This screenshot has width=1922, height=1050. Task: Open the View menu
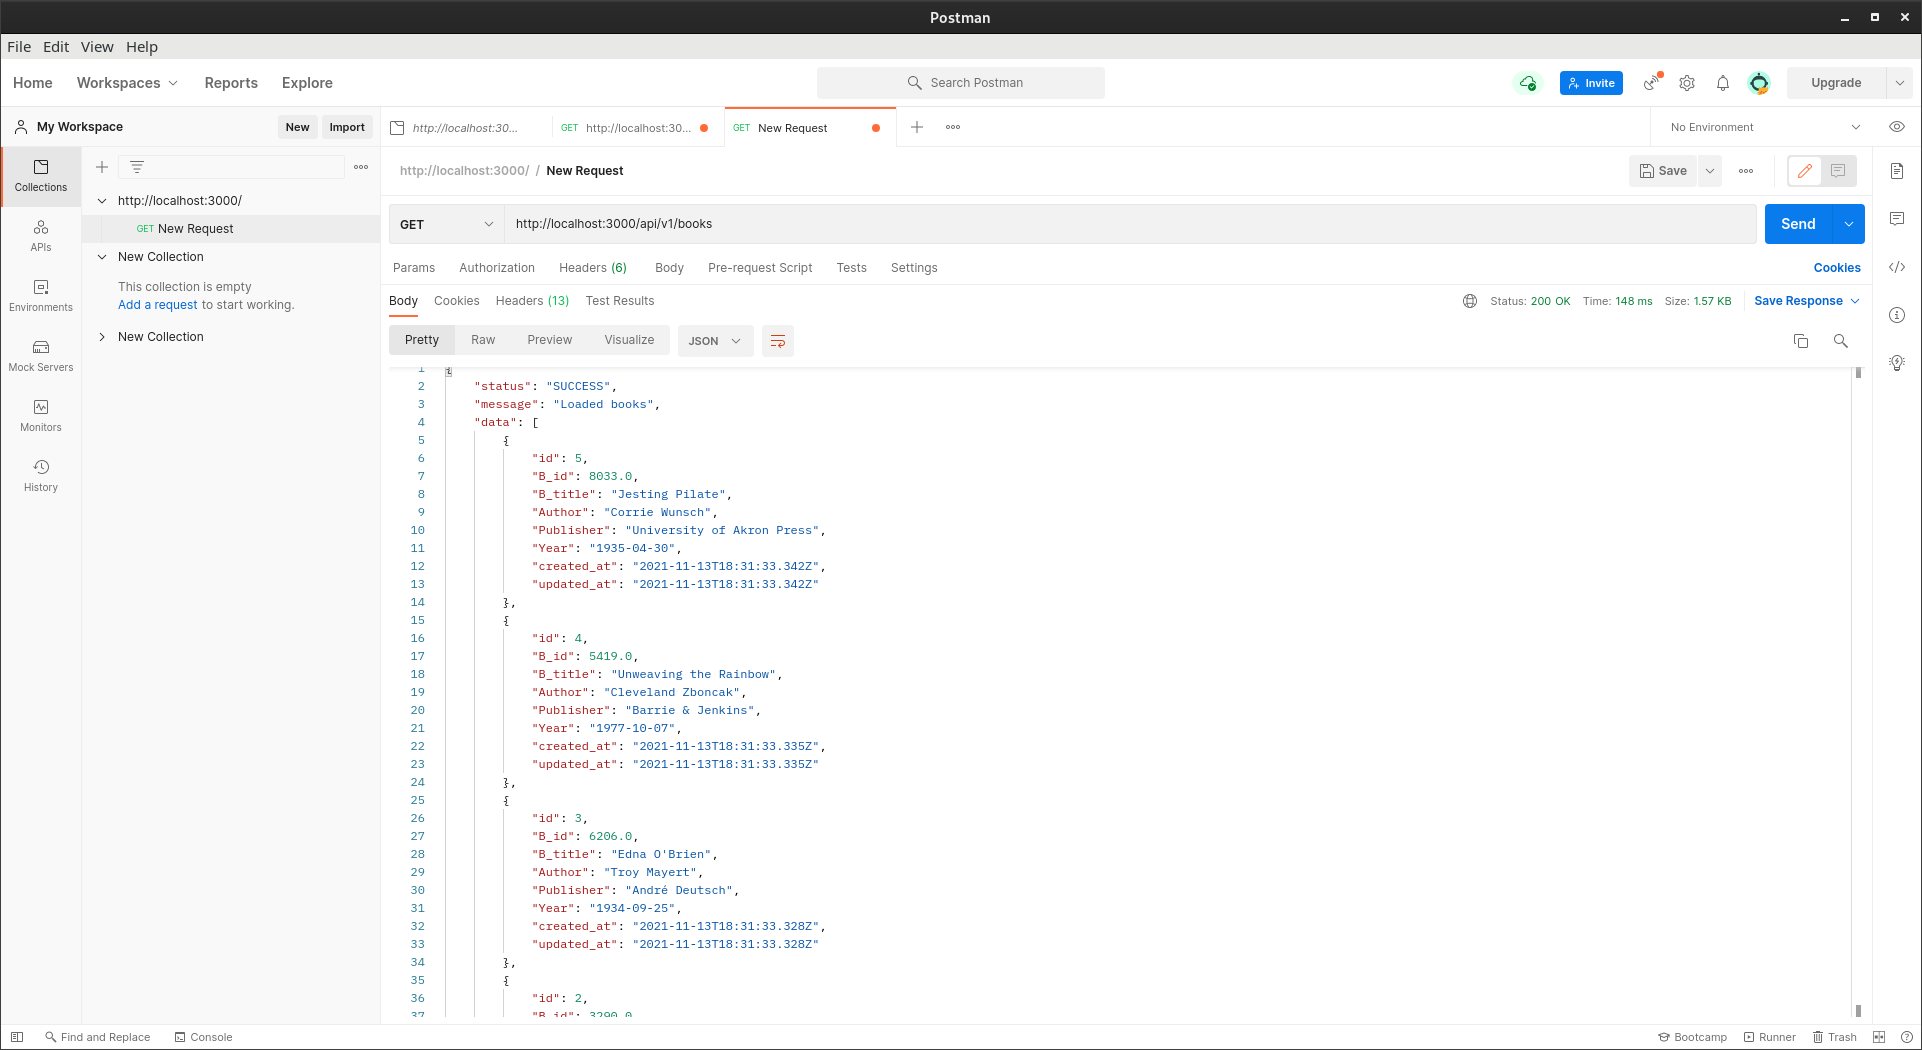tap(97, 47)
